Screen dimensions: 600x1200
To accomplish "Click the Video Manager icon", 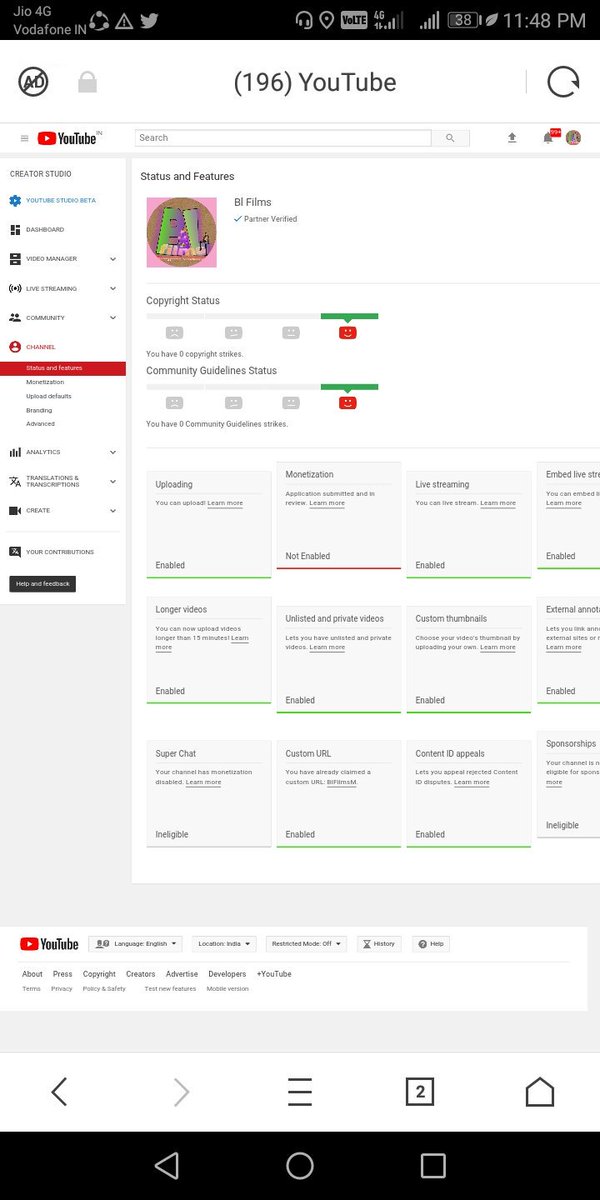I will pyautogui.click(x=15, y=259).
